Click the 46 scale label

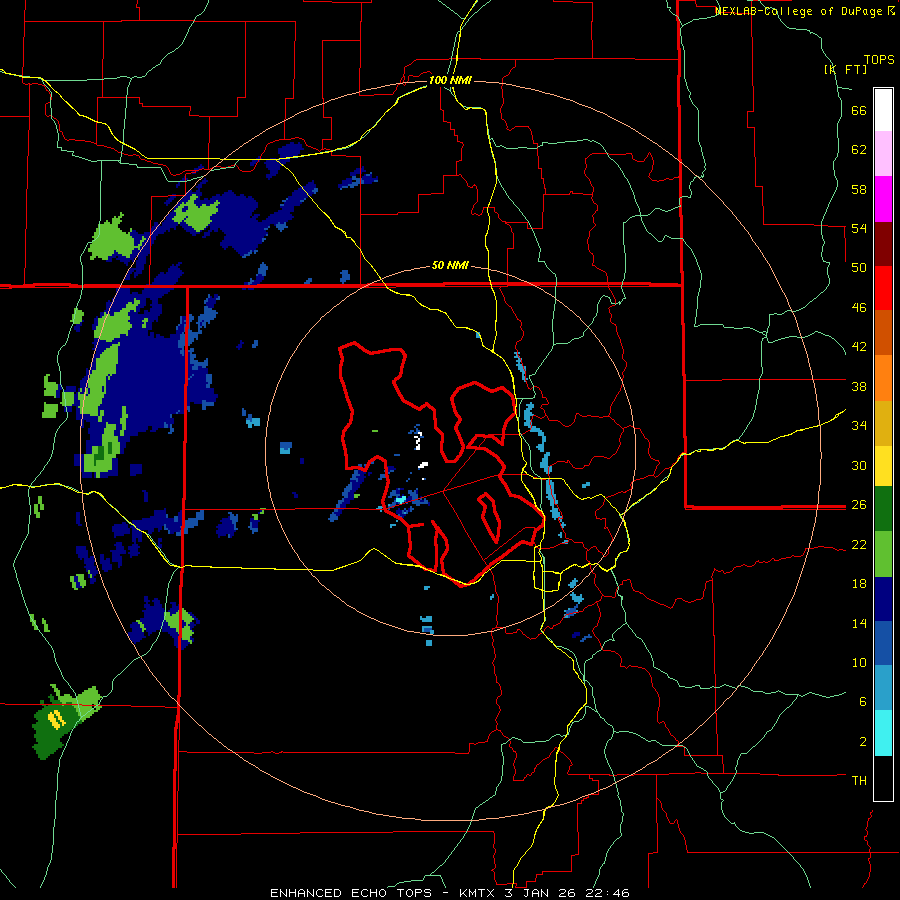859,308
